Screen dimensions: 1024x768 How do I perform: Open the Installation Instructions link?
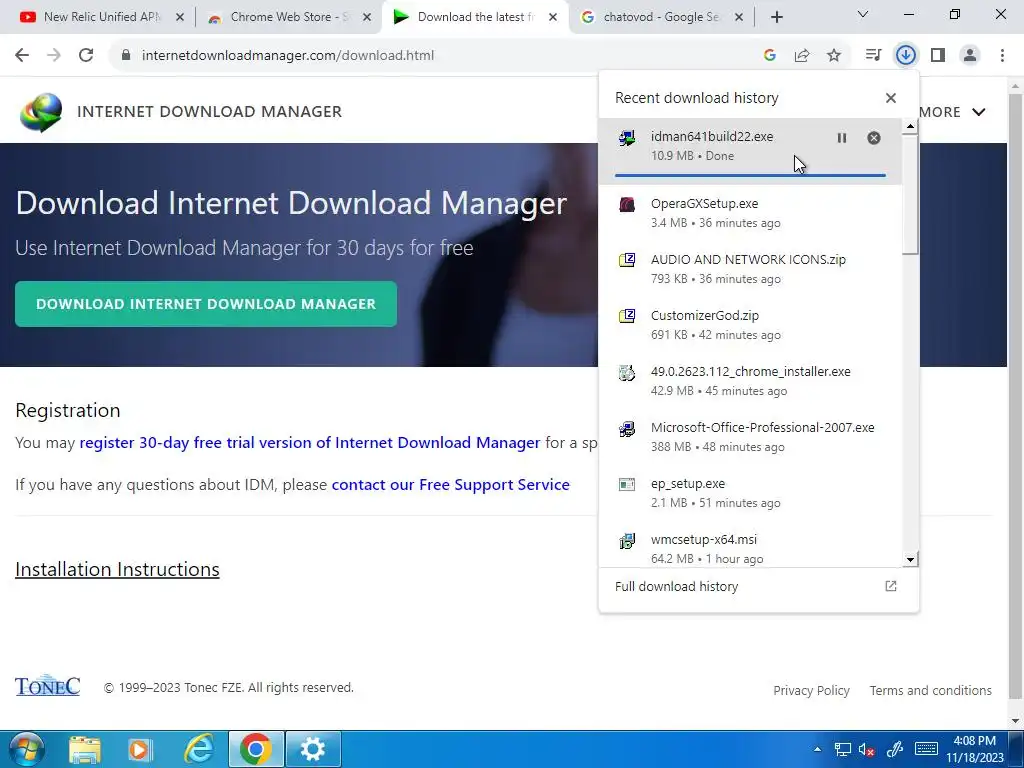point(117,569)
